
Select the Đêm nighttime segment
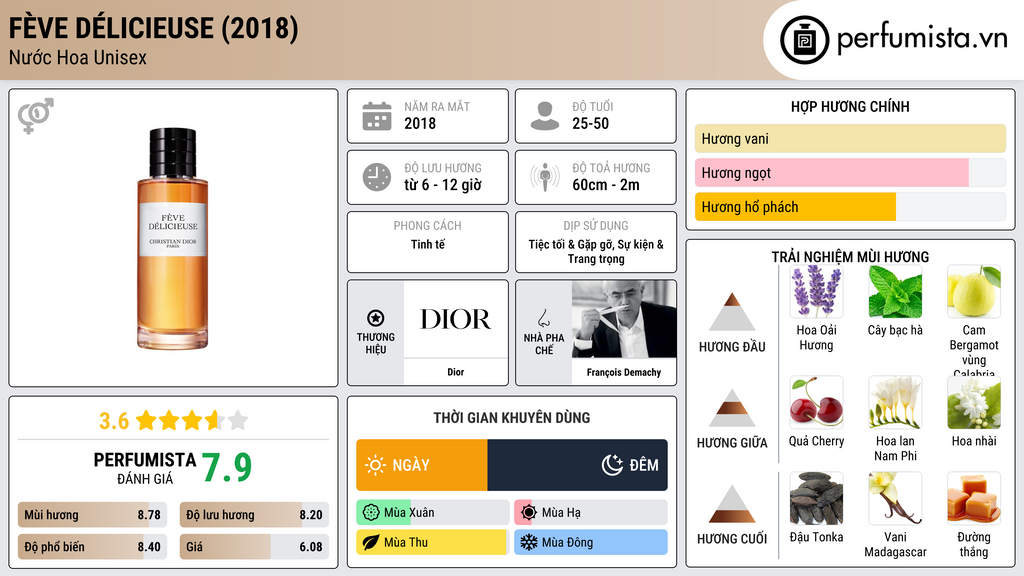click(x=577, y=465)
